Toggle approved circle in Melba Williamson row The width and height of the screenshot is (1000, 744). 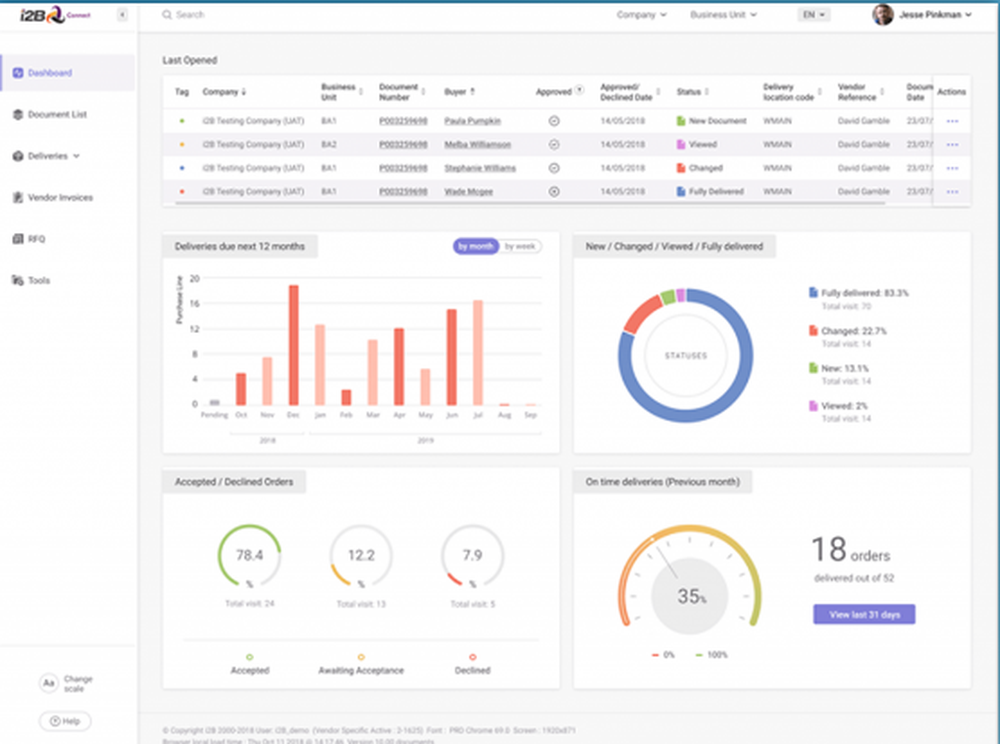[x=554, y=145]
